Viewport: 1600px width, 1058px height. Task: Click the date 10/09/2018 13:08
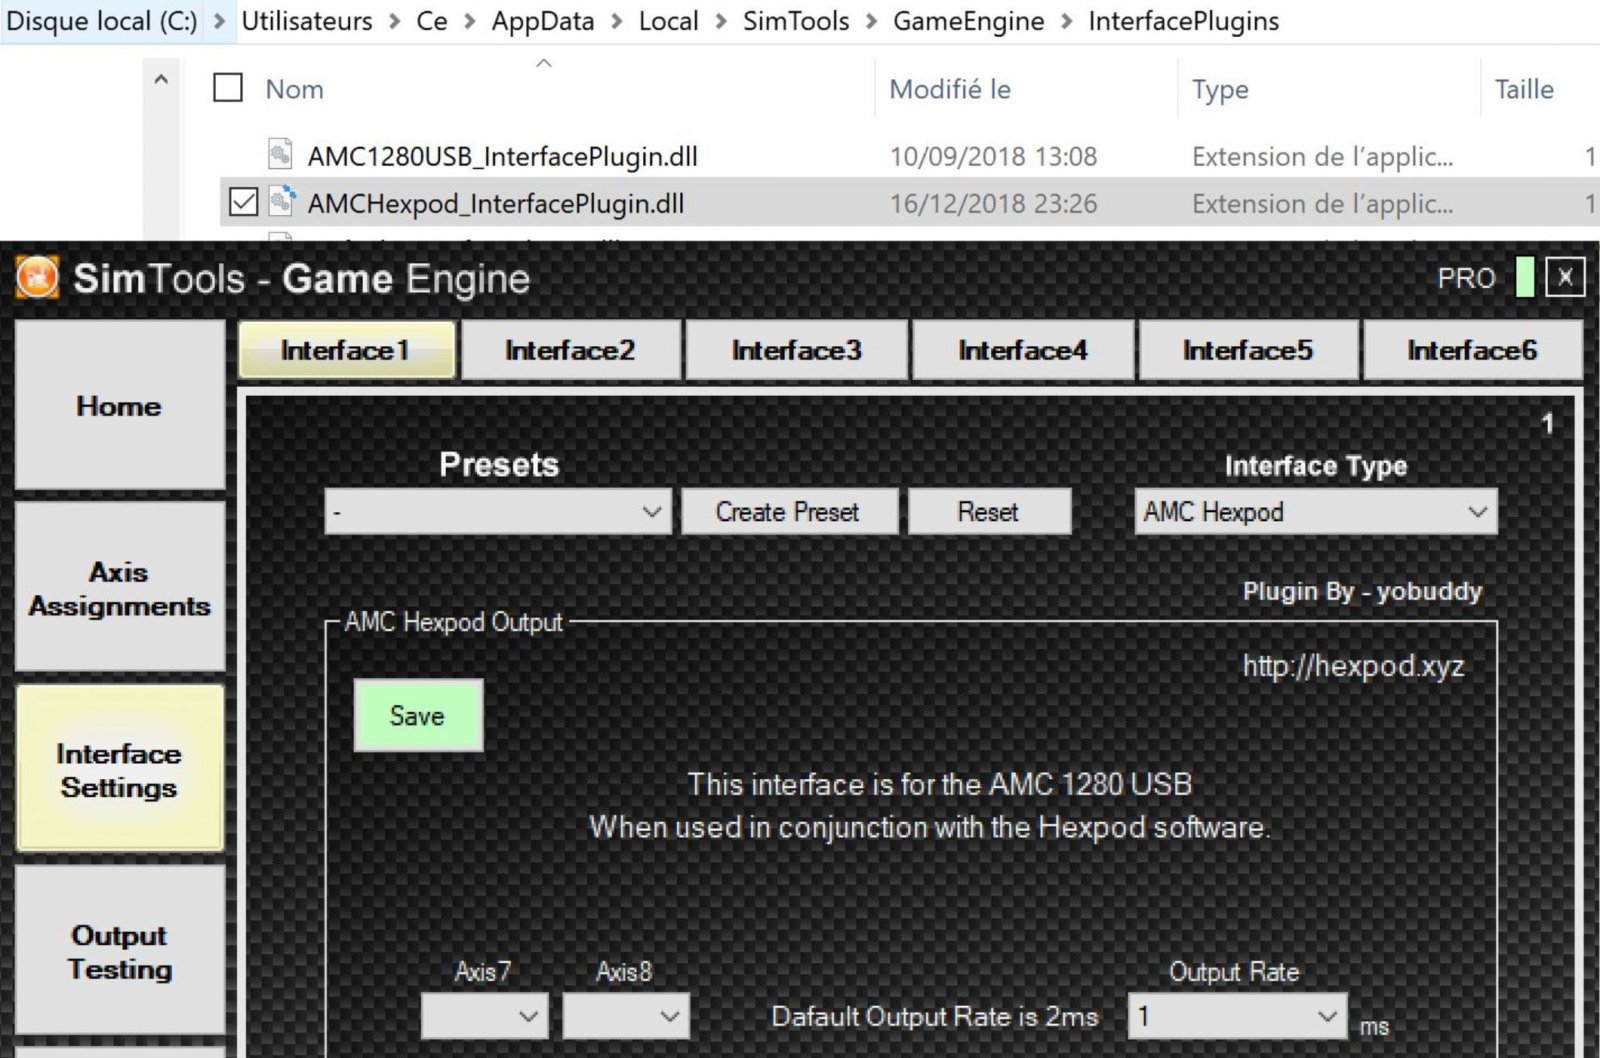click(994, 156)
